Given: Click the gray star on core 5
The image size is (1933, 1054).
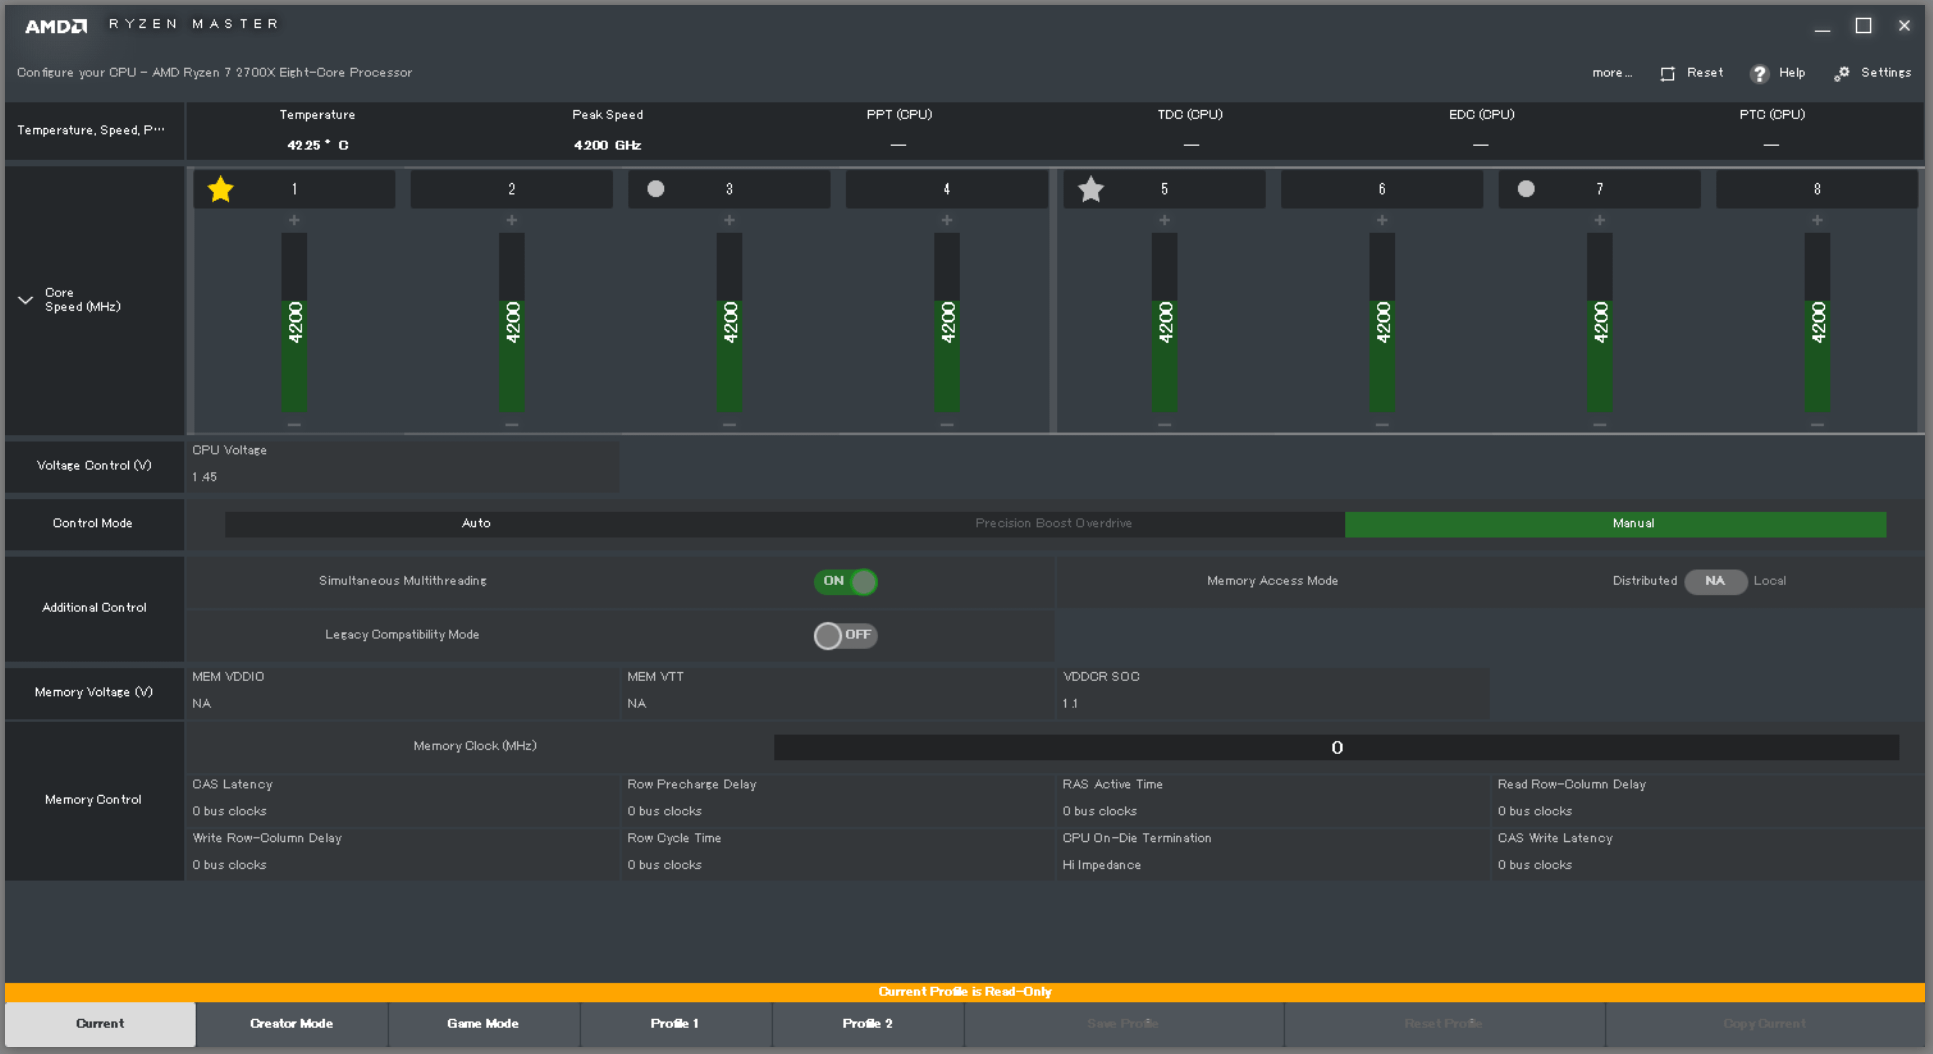Looking at the screenshot, I should [x=1091, y=189].
